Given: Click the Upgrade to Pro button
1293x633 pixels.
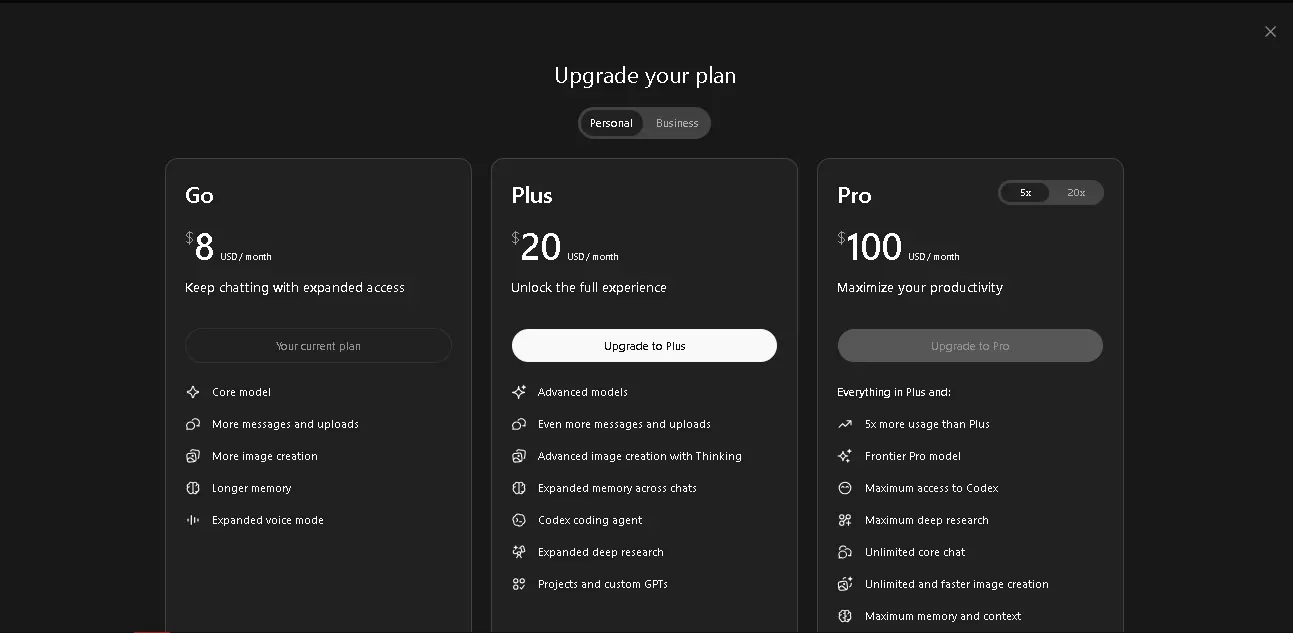Looking at the screenshot, I should 970,346.
